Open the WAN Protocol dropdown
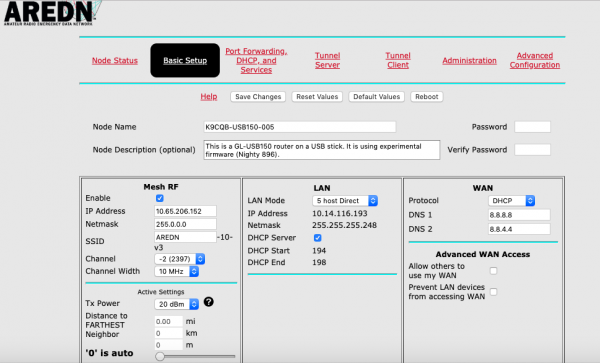The height and width of the screenshot is (363, 600). coord(512,201)
